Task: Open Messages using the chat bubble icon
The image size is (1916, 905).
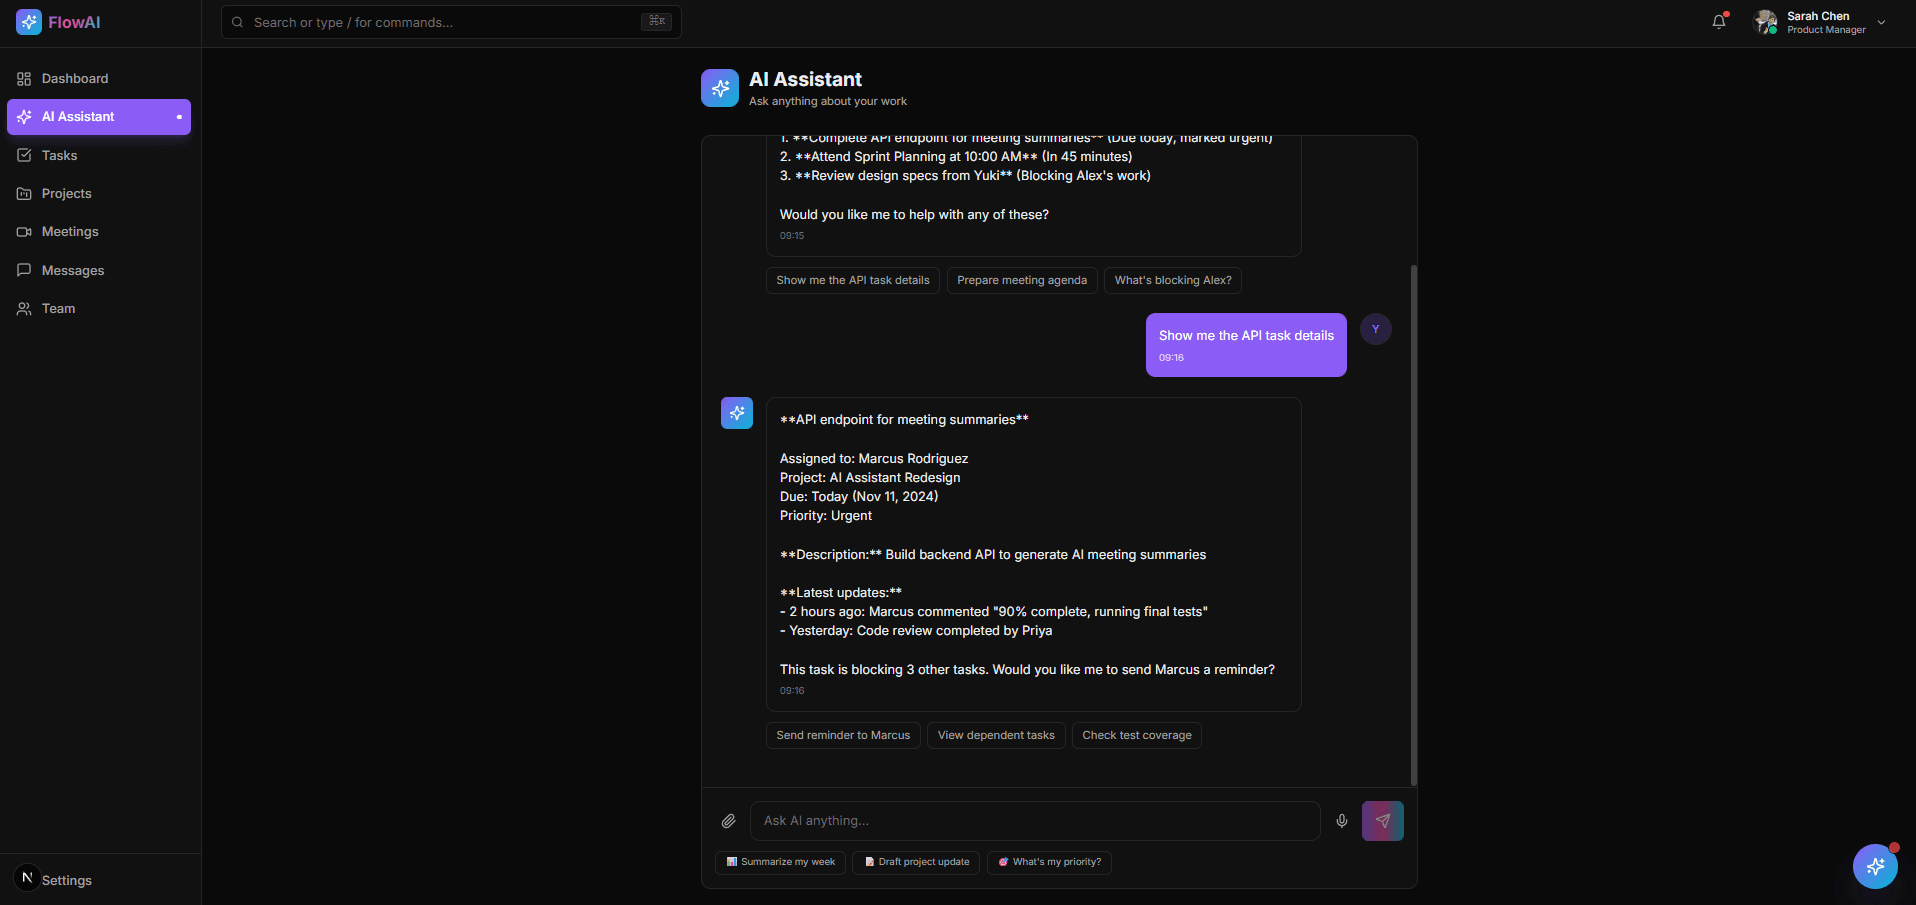Action: pyautogui.click(x=23, y=270)
